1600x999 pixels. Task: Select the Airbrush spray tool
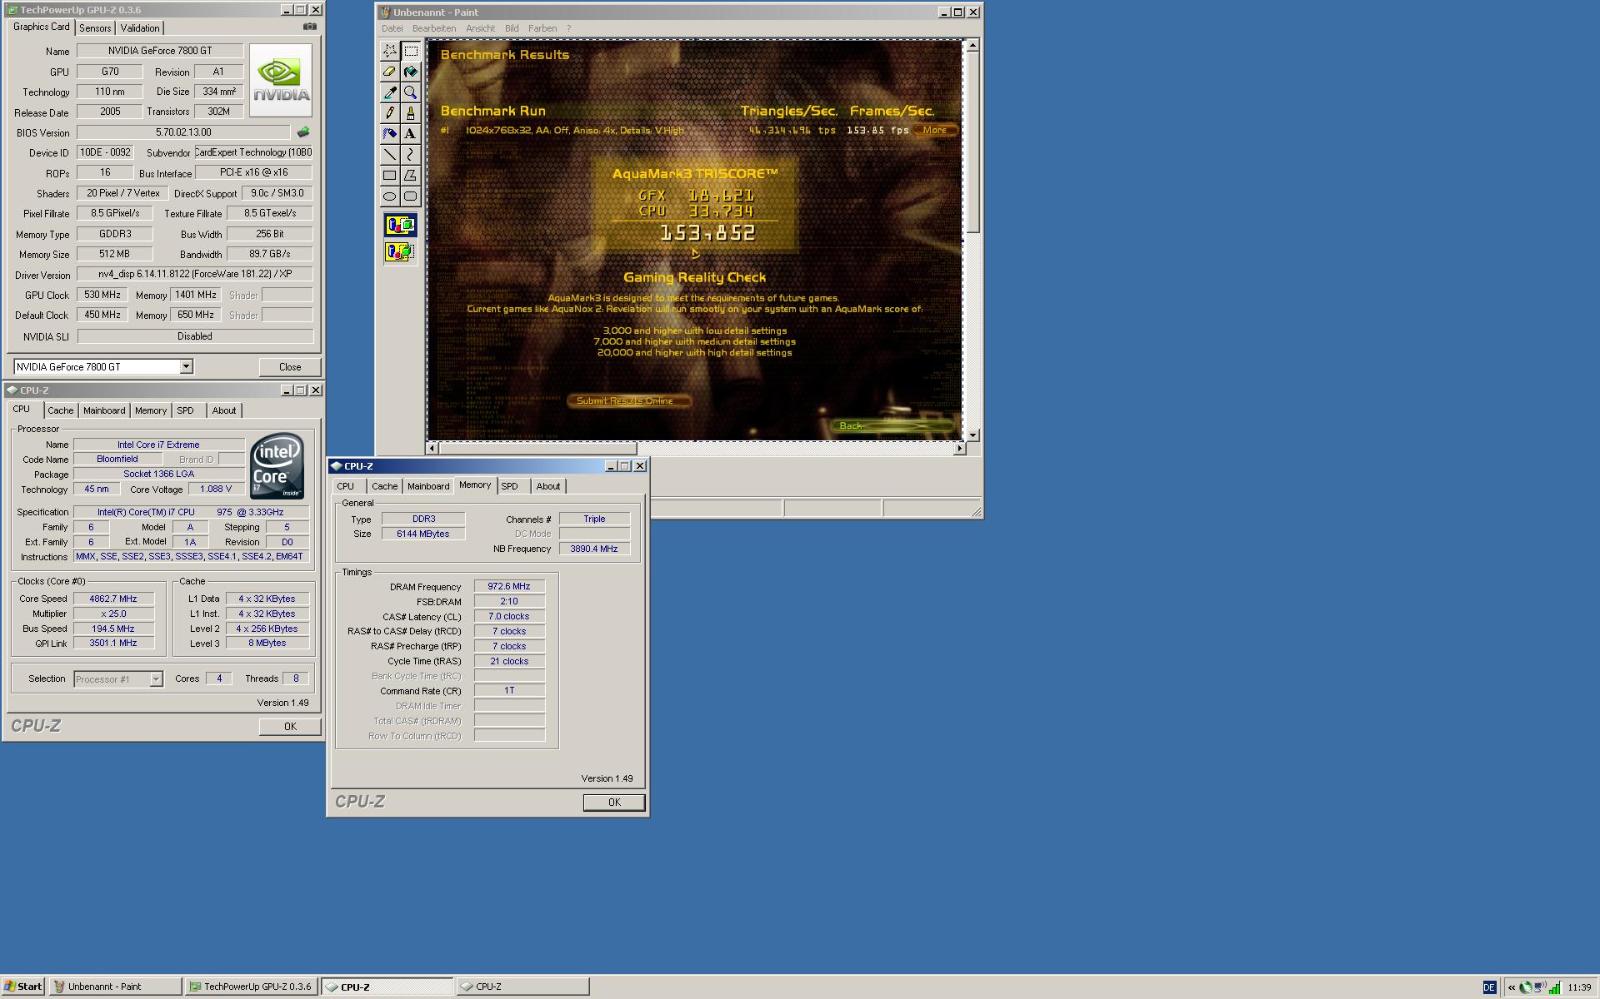[390, 133]
